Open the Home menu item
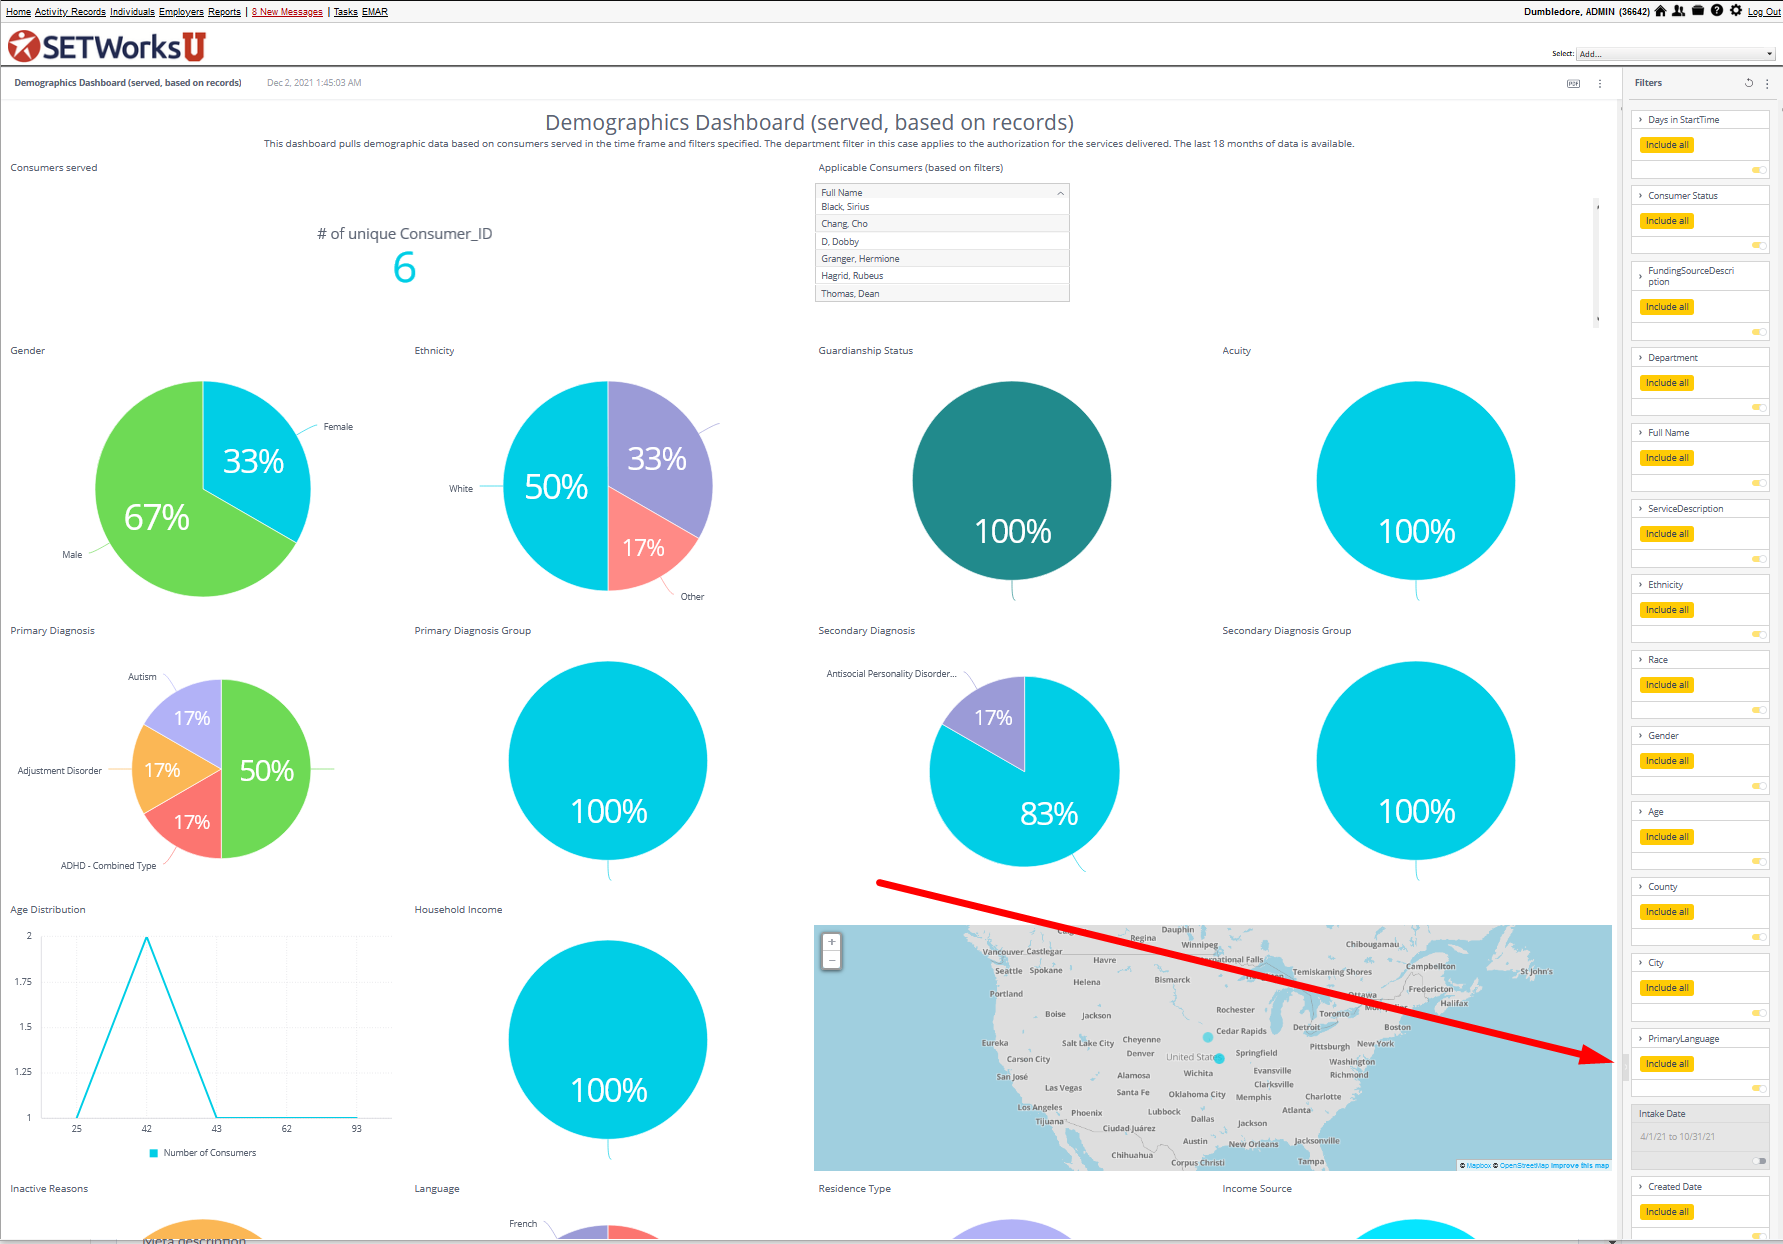The height and width of the screenshot is (1244, 1783). [18, 12]
